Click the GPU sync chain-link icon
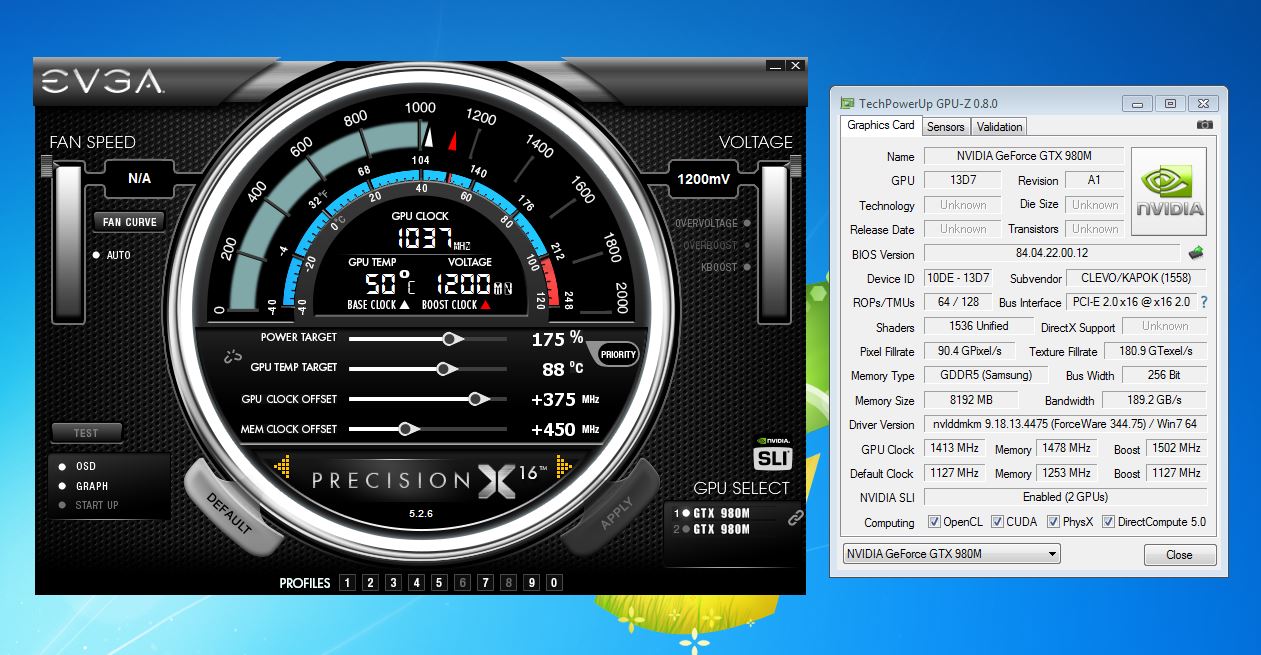Viewport: 1261px width, 655px height. point(796,518)
